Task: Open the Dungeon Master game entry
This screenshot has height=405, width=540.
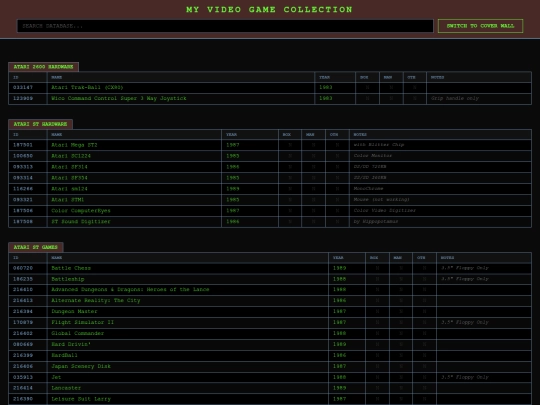Action: [74, 312]
